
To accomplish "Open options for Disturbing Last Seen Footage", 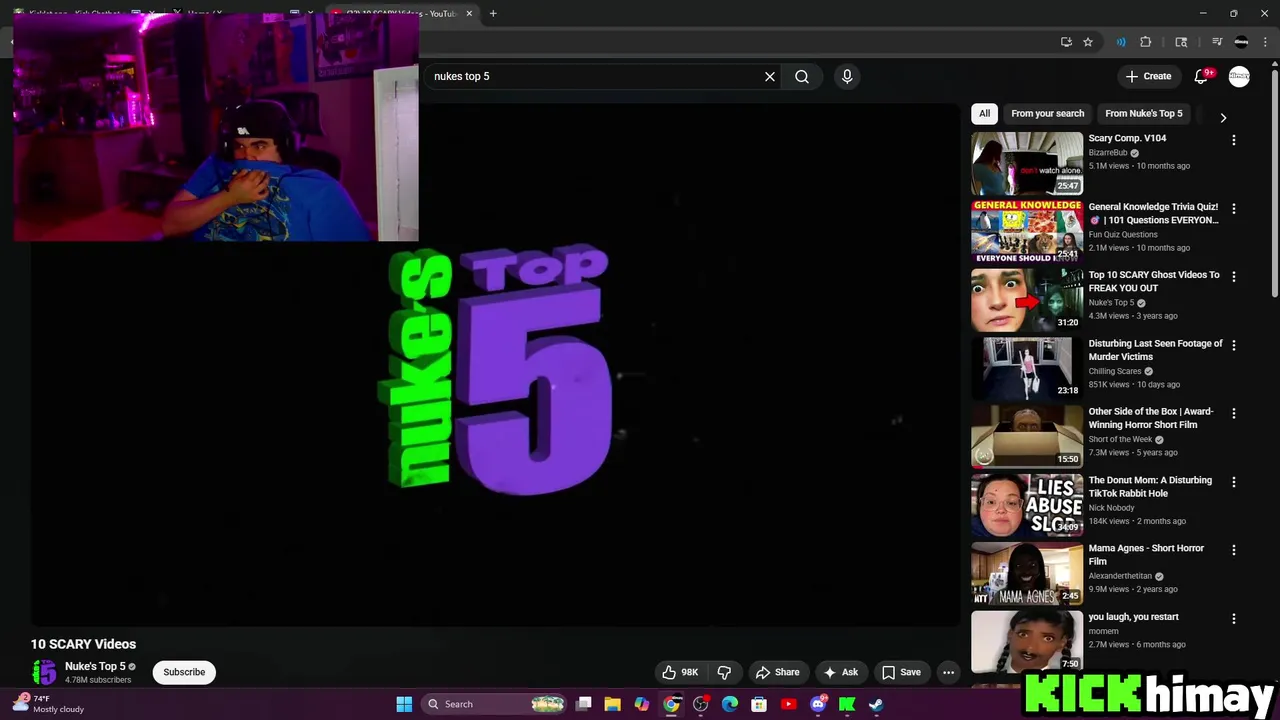I will (1233, 345).
